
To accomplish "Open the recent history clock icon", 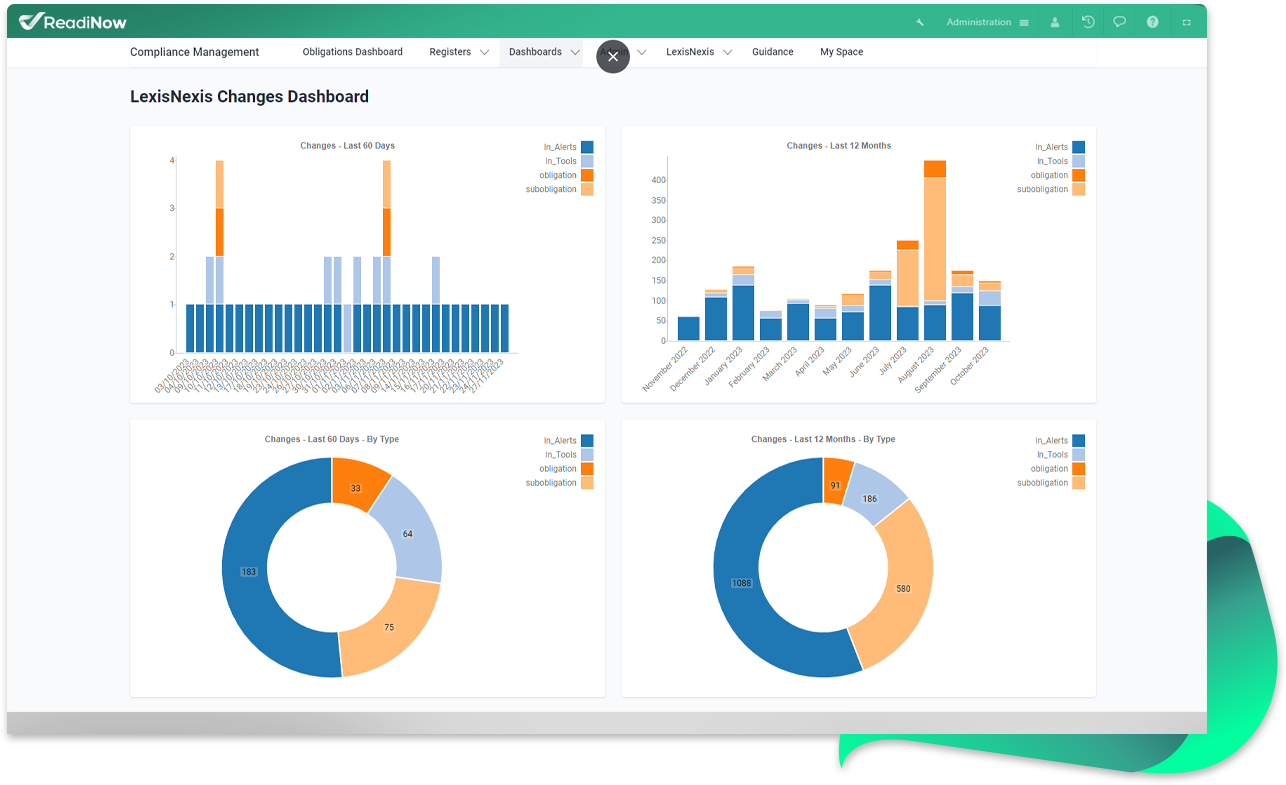I will (1088, 21).
